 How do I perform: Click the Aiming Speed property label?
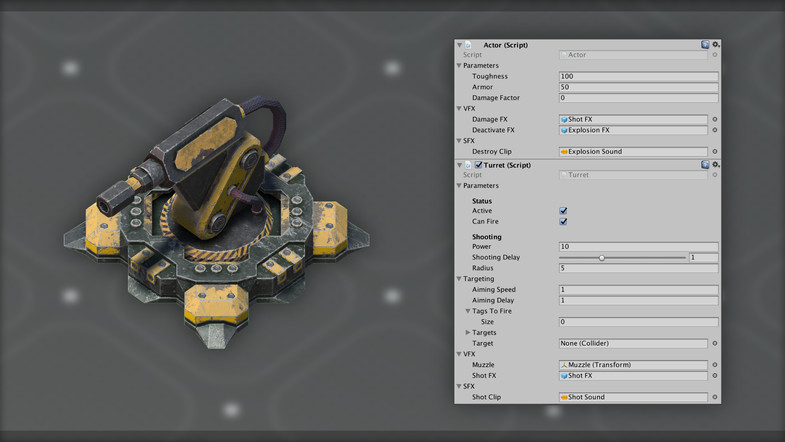pyautogui.click(x=494, y=289)
